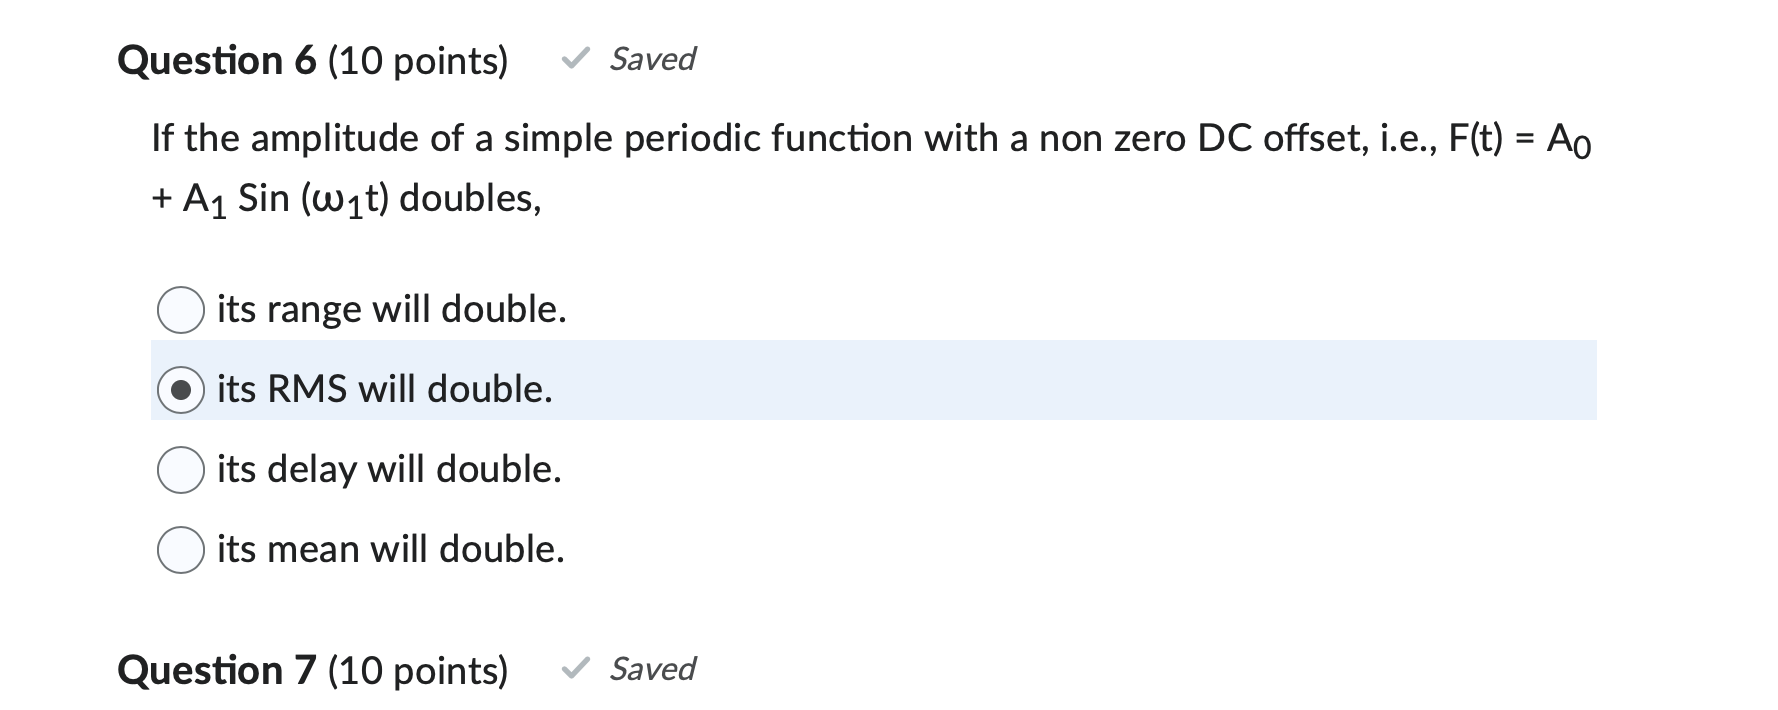Select the 'its delay will double' radio button

tap(181, 469)
